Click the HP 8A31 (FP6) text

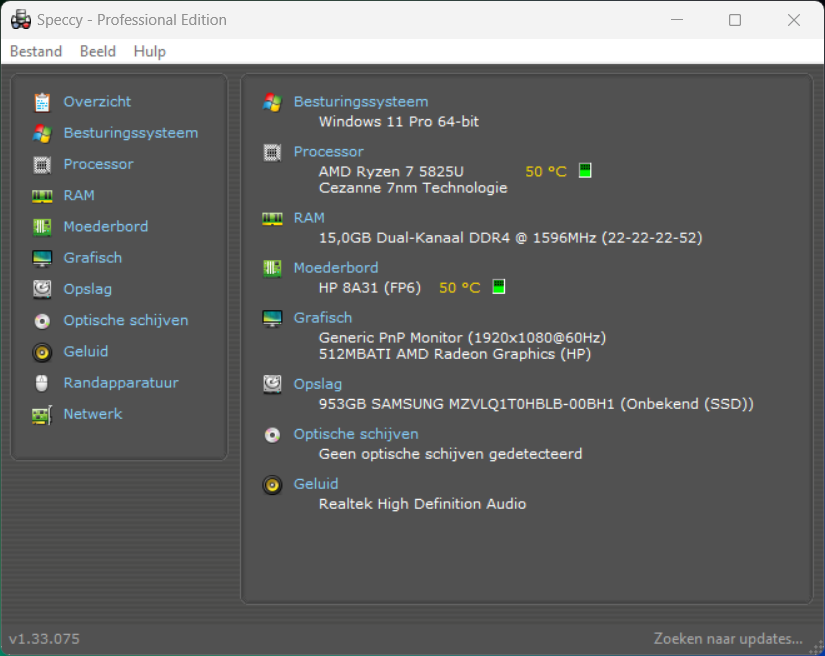(370, 288)
